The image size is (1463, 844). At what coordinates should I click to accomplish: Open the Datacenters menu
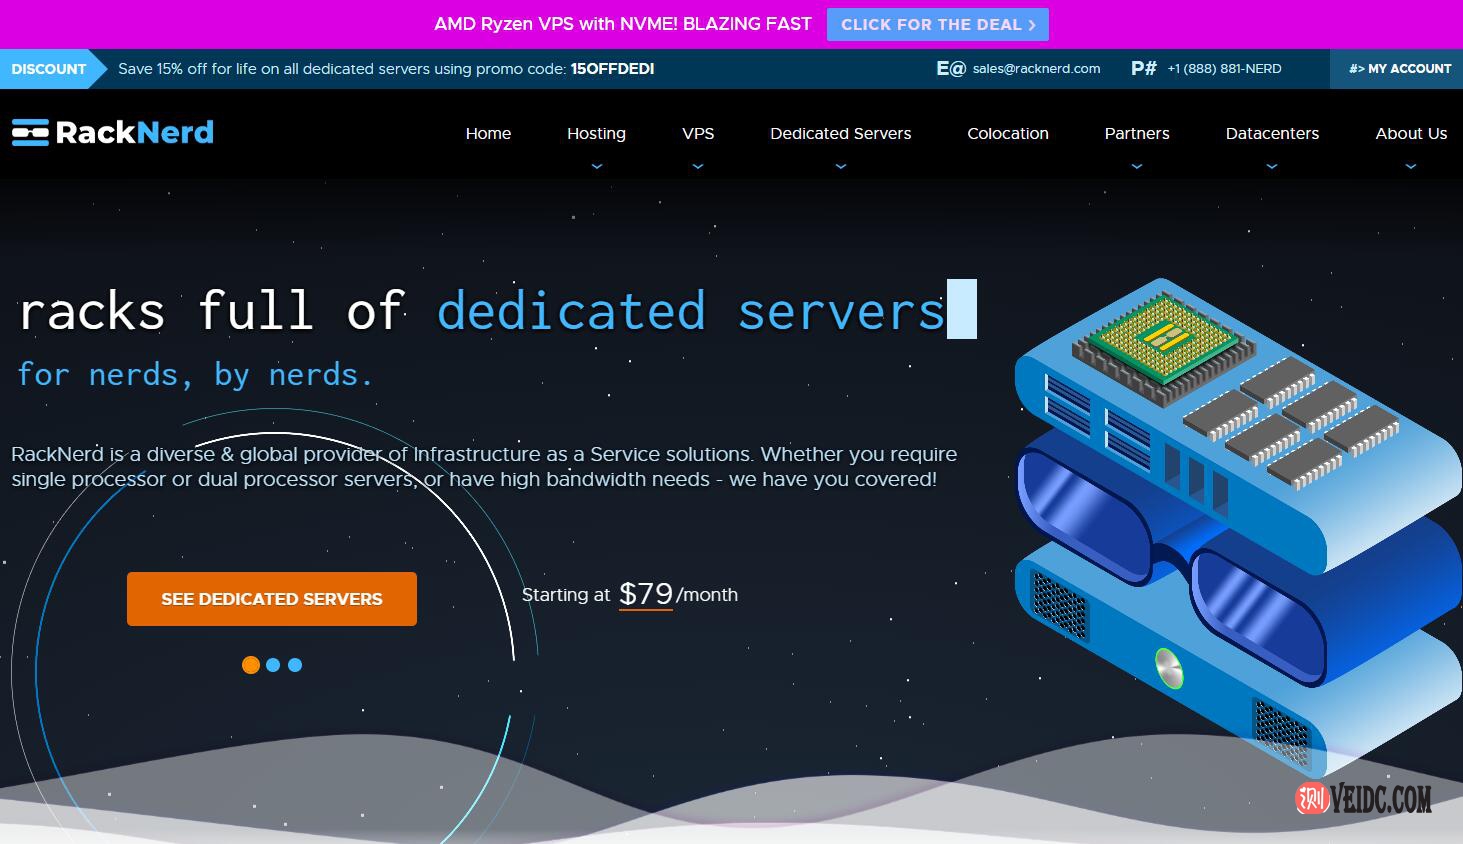tap(1272, 133)
